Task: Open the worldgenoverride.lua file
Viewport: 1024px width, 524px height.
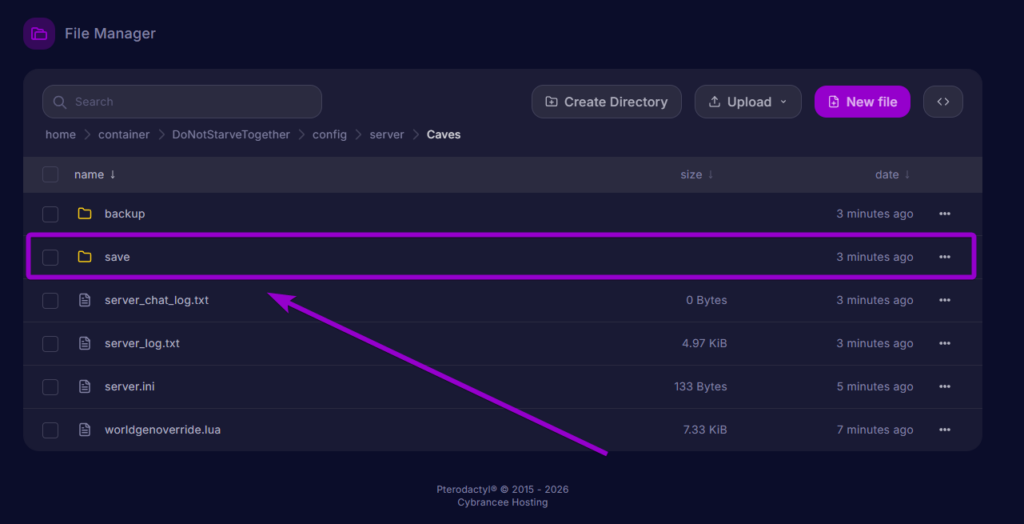Action: point(163,430)
